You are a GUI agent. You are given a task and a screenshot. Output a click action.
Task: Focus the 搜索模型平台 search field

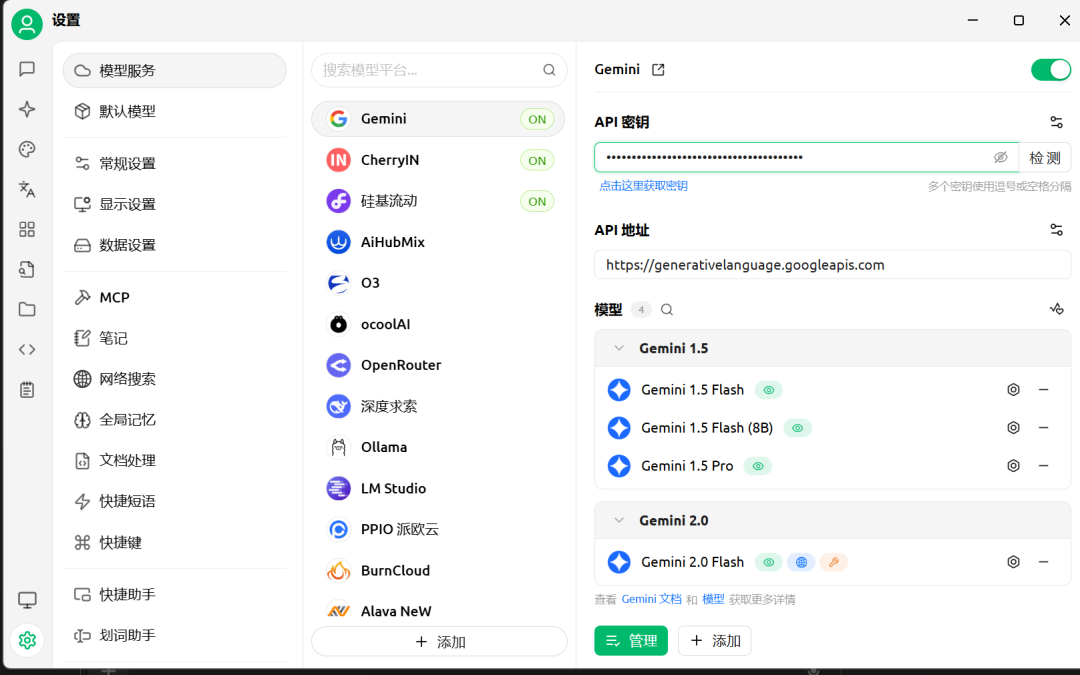click(x=439, y=70)
